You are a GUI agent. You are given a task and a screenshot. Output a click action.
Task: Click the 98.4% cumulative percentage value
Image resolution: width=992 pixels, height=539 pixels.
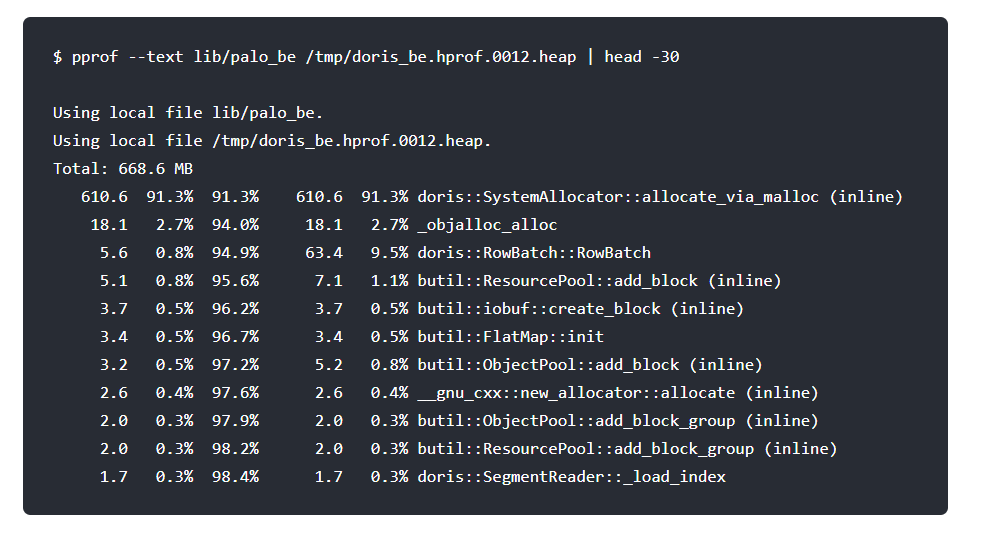(235, 477)
